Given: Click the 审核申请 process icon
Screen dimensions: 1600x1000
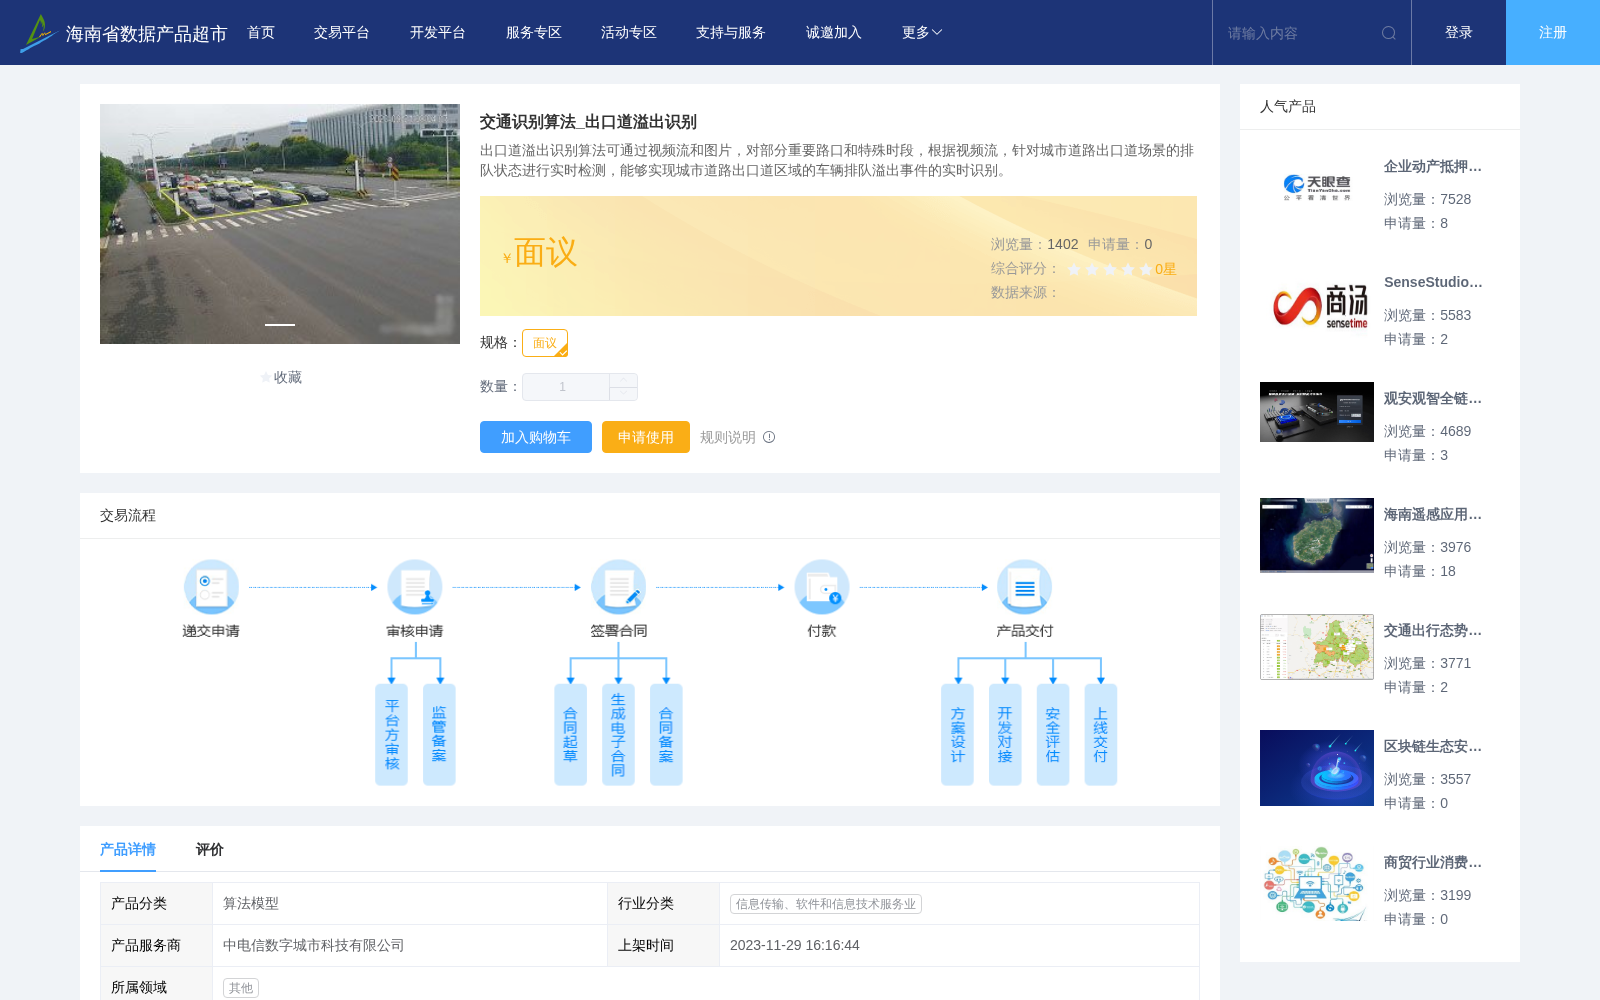Looking at the screenshot, I should (x=415, y=587).
